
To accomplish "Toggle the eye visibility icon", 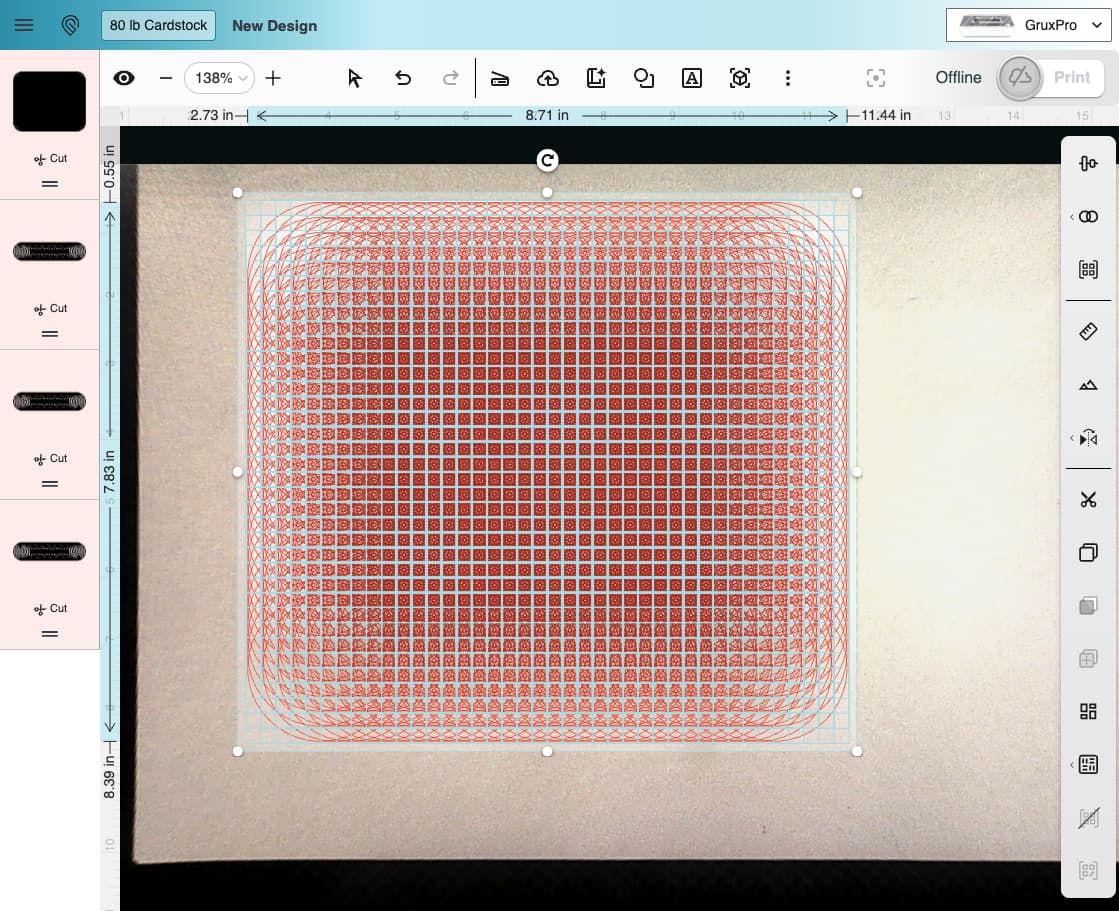I will point(124,78).
